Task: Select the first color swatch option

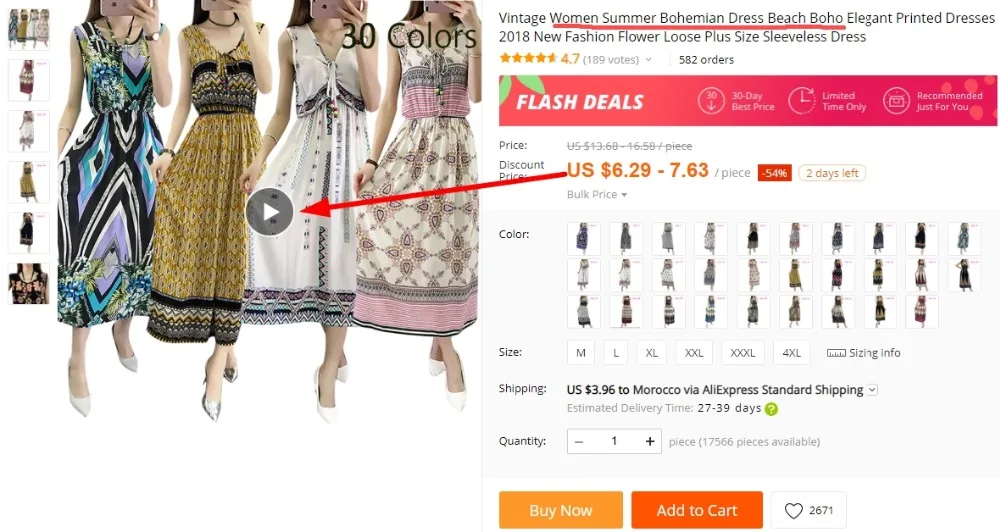Action: 583,239
